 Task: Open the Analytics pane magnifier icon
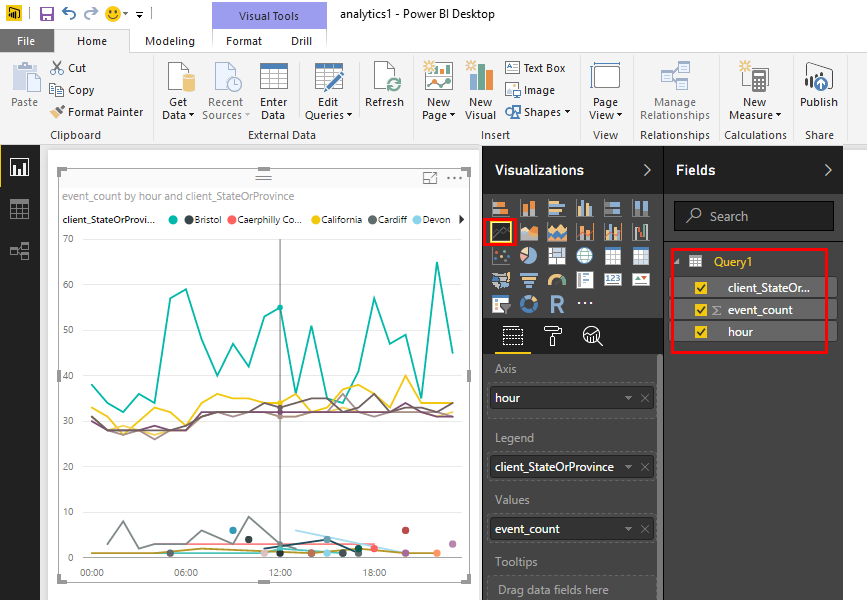pyautogui.click(x=592, y=337)
